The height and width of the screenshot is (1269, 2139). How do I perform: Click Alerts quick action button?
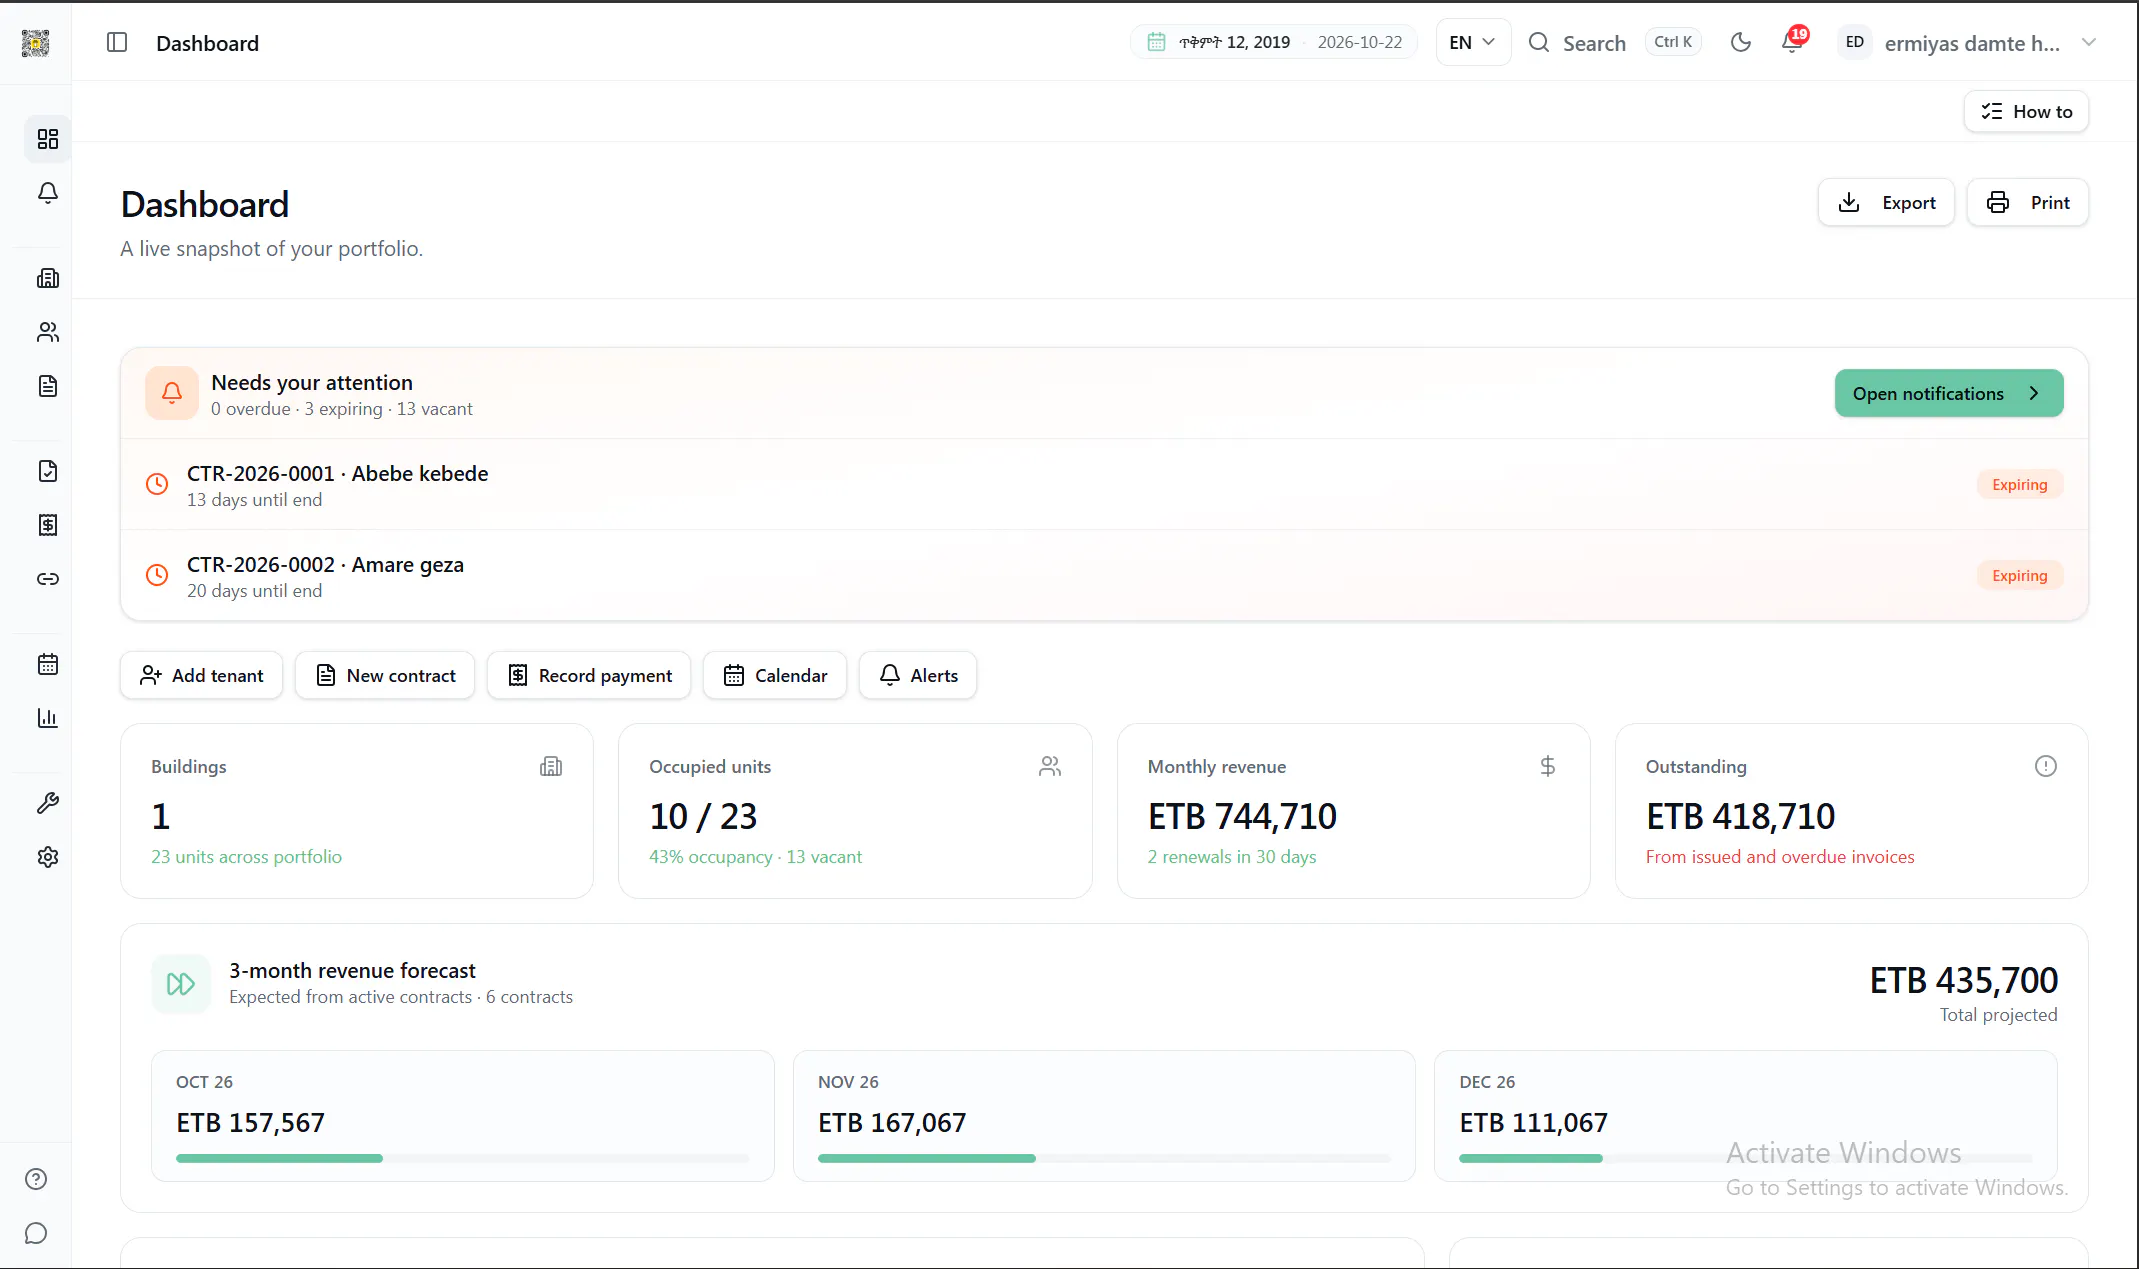(918, 675)
